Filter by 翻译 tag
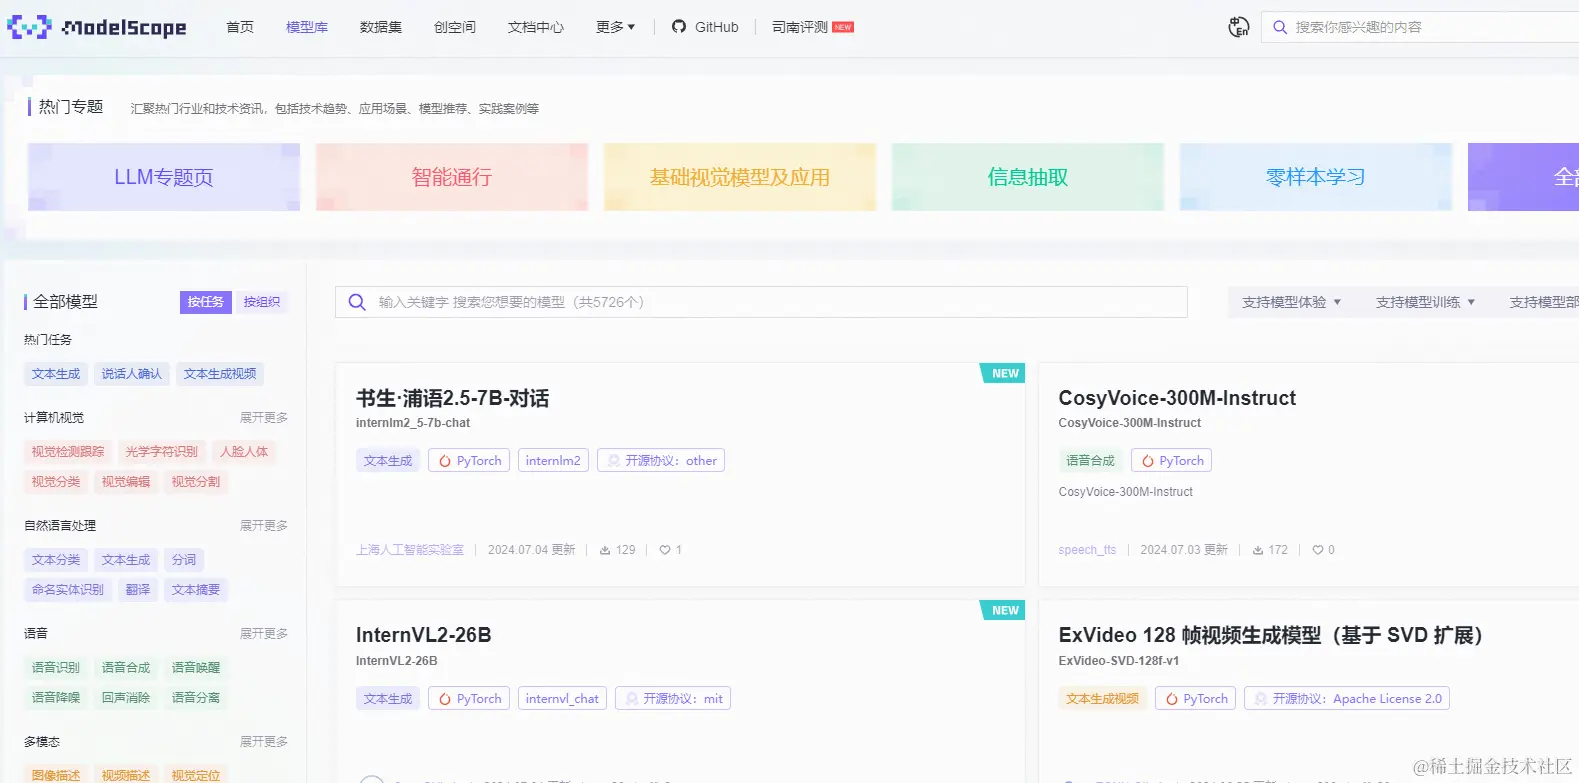Viewport: 1579px width, 783px height. click(138, 590)
